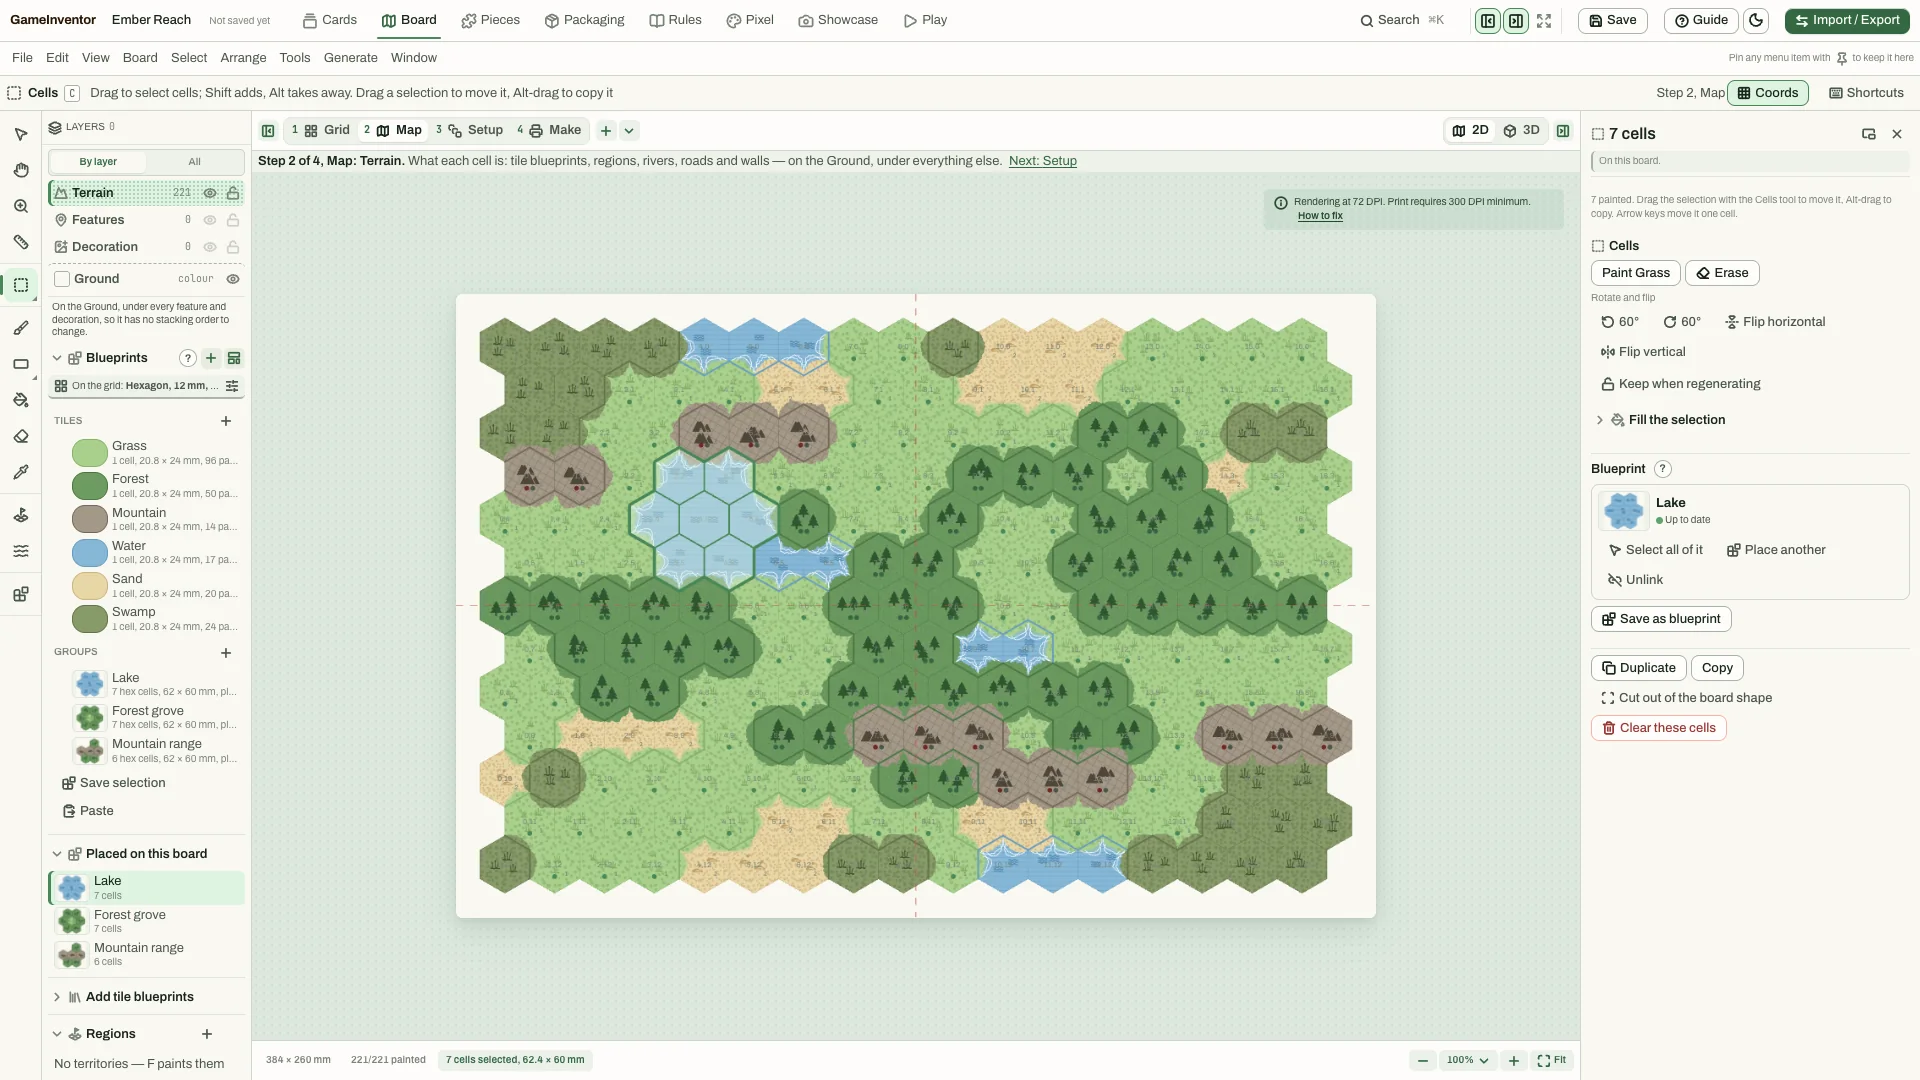Select the zoom magnifier tool
This screenshot has width=1920, height=1080.
click(x=20, y=206)
